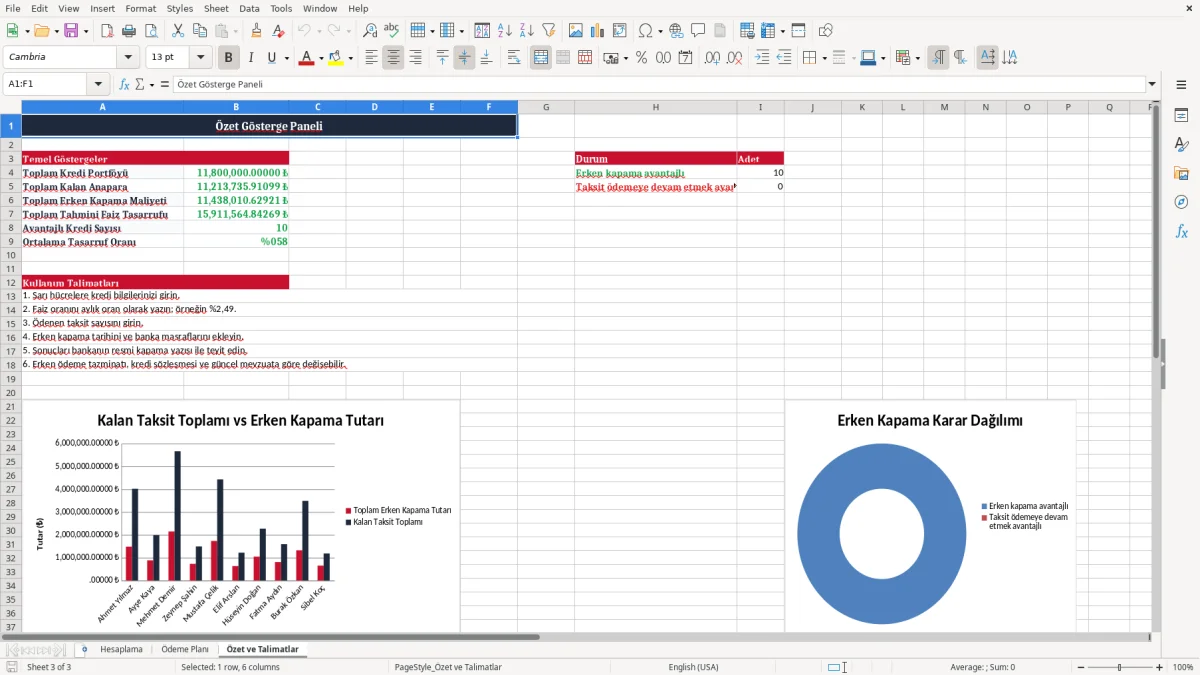Open the sidebar Gallery icon
This screenshot has width=1200, height=675.
coord(1181,174)
